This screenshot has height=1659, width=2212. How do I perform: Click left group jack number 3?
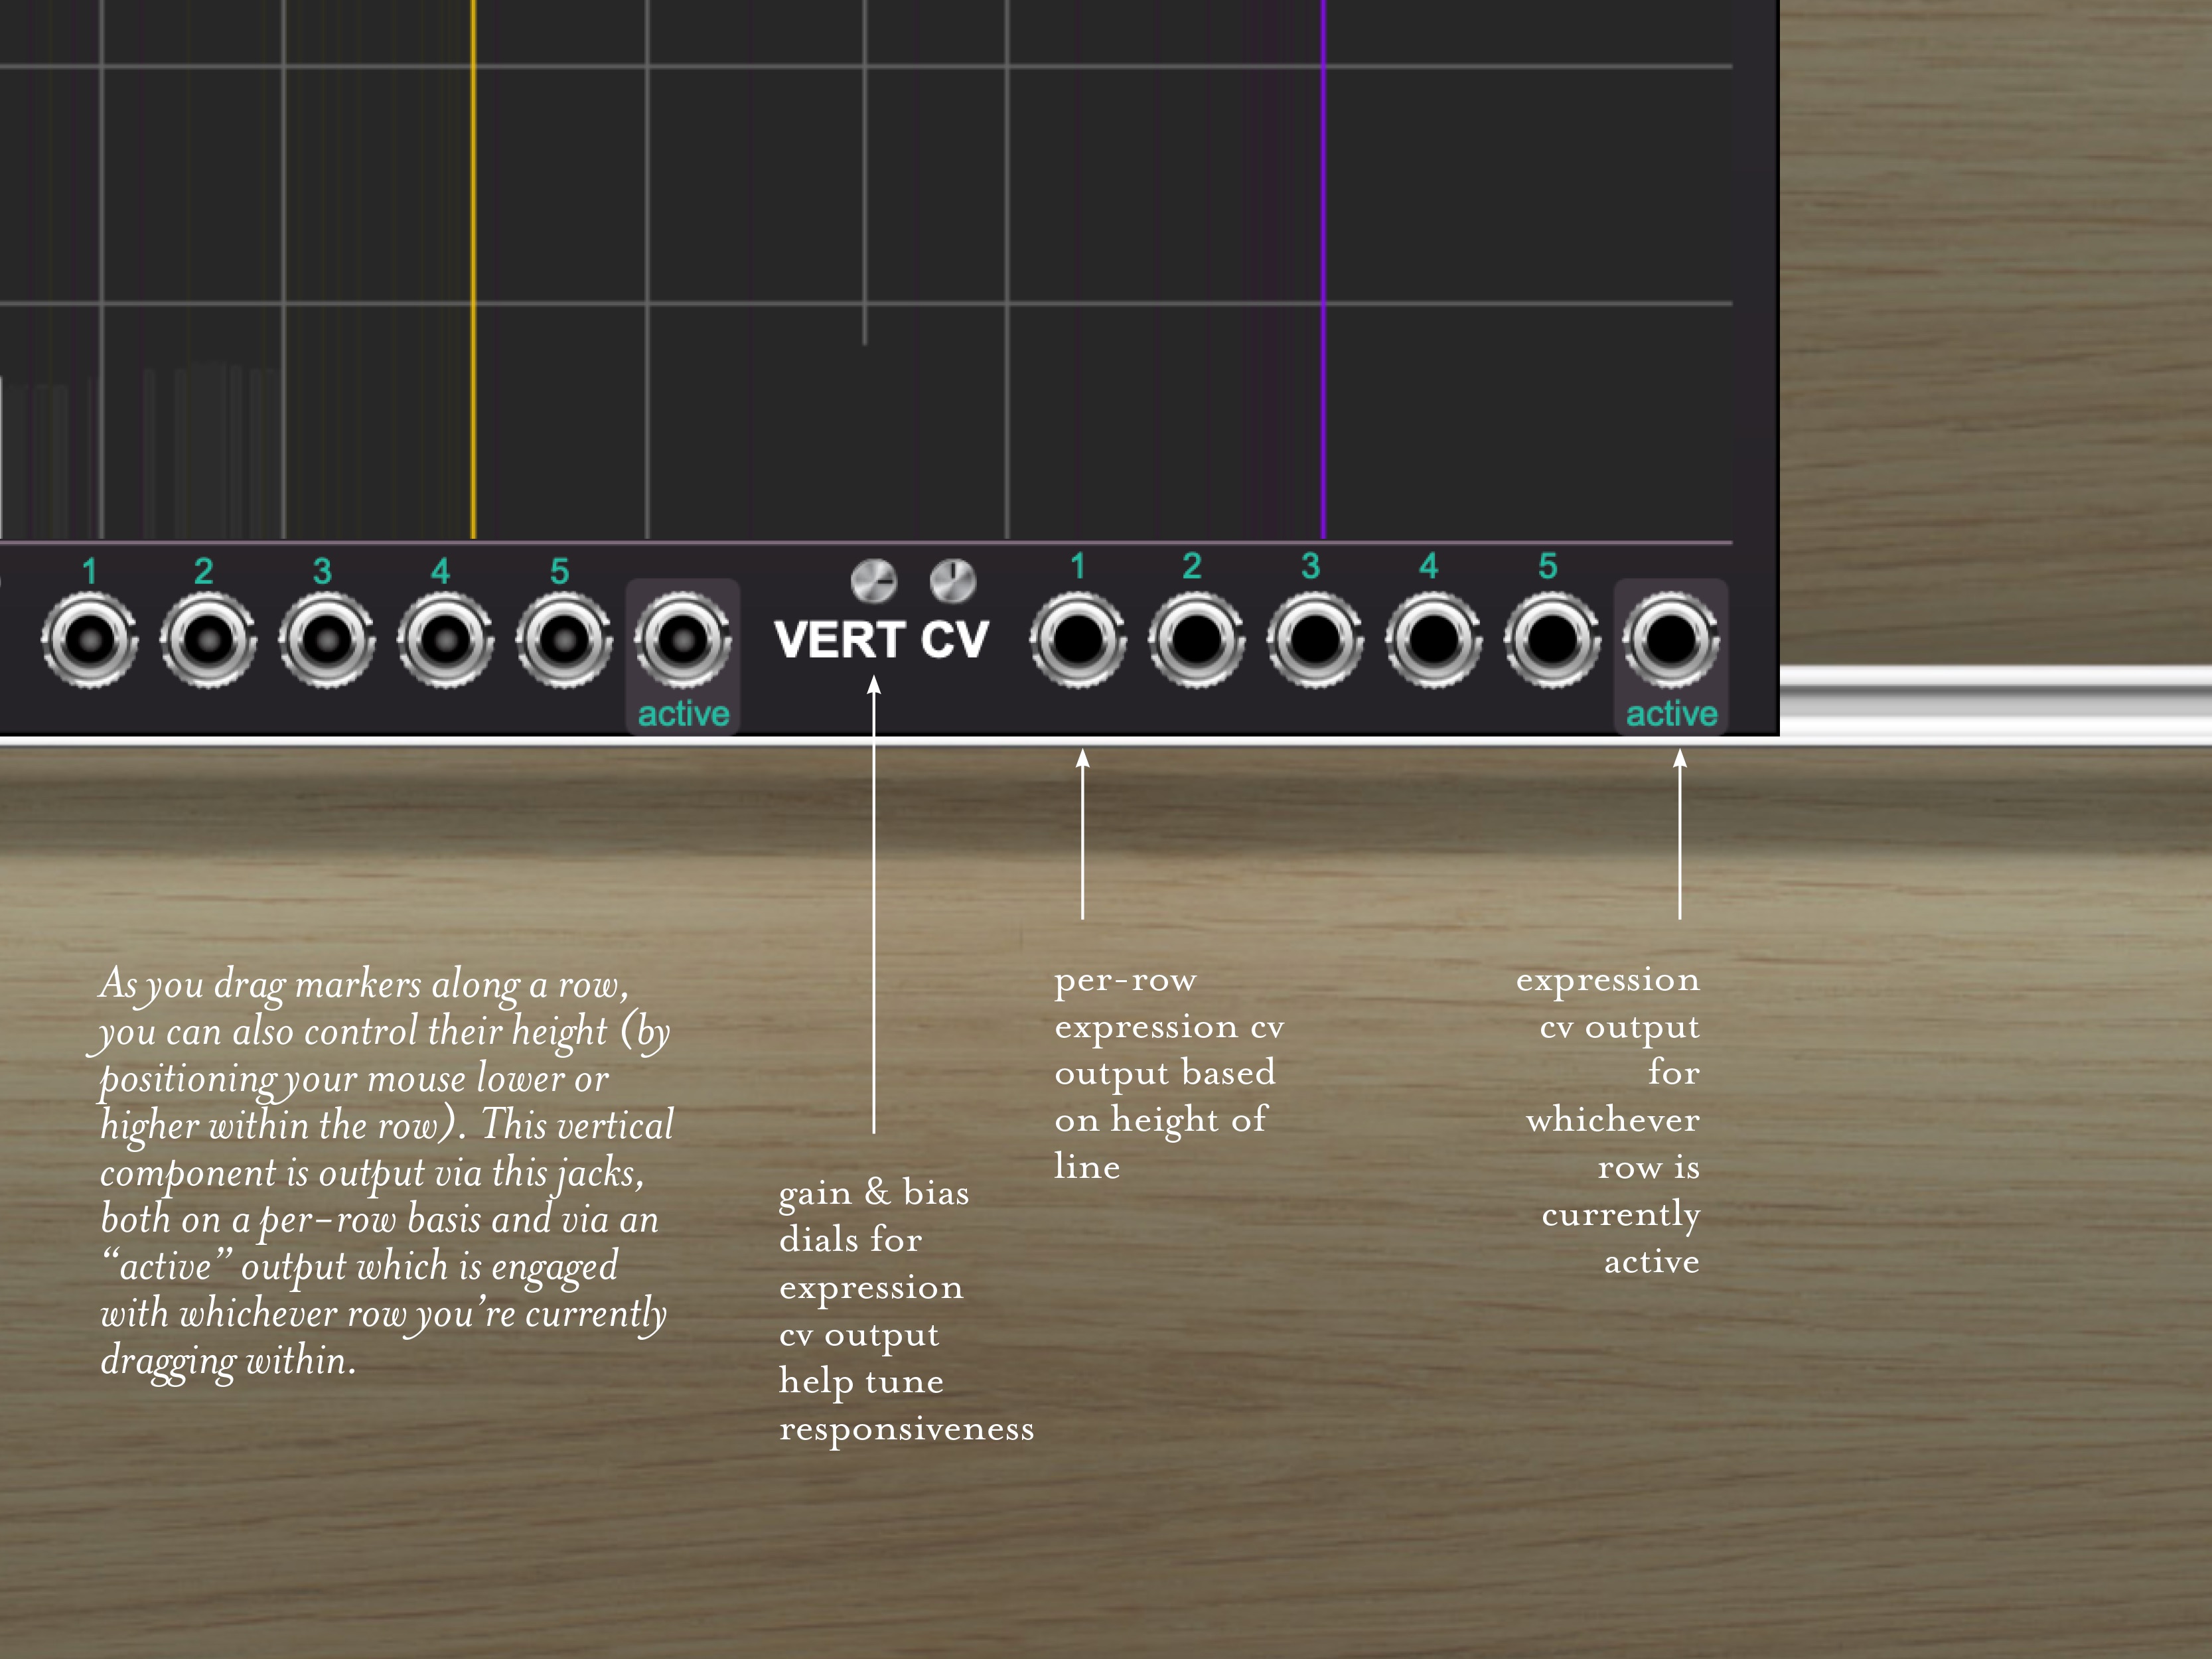(x=327, y=640)
